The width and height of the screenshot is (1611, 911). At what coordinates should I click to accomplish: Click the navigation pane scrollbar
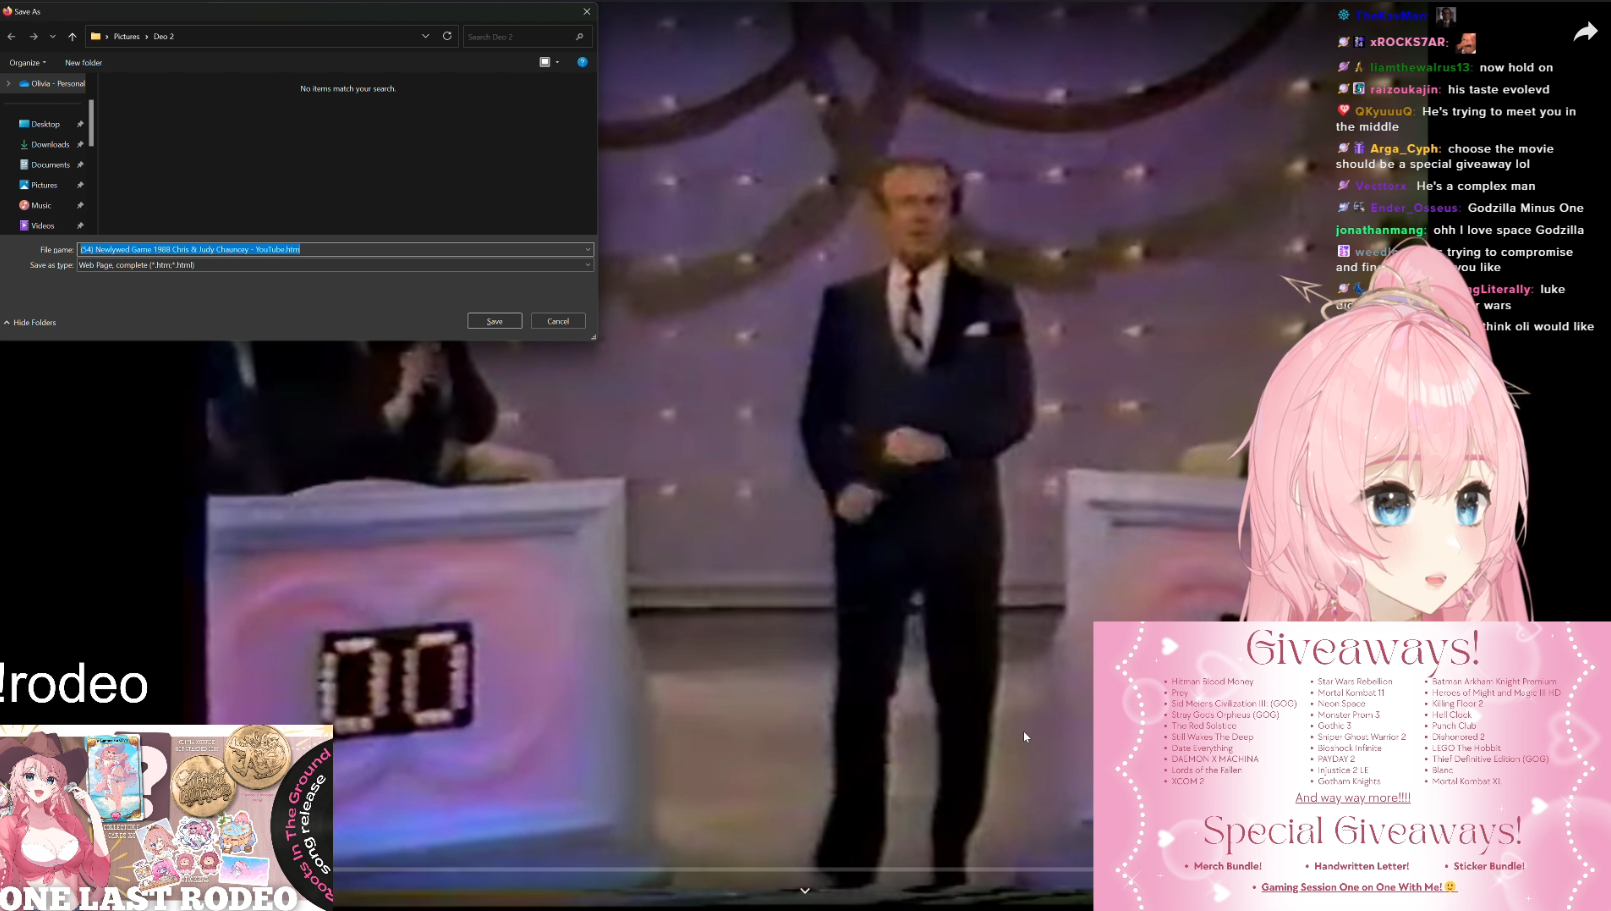coord(91,122)
